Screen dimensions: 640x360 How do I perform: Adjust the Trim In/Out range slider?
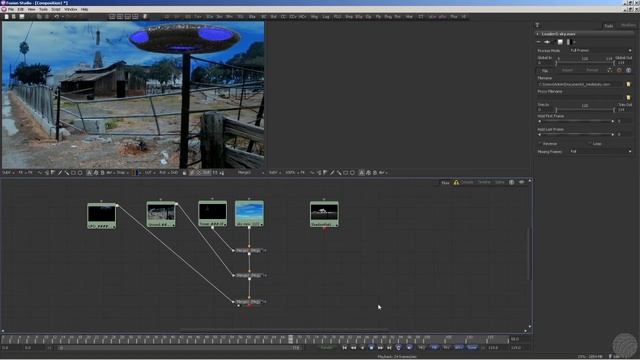(584, 110)
